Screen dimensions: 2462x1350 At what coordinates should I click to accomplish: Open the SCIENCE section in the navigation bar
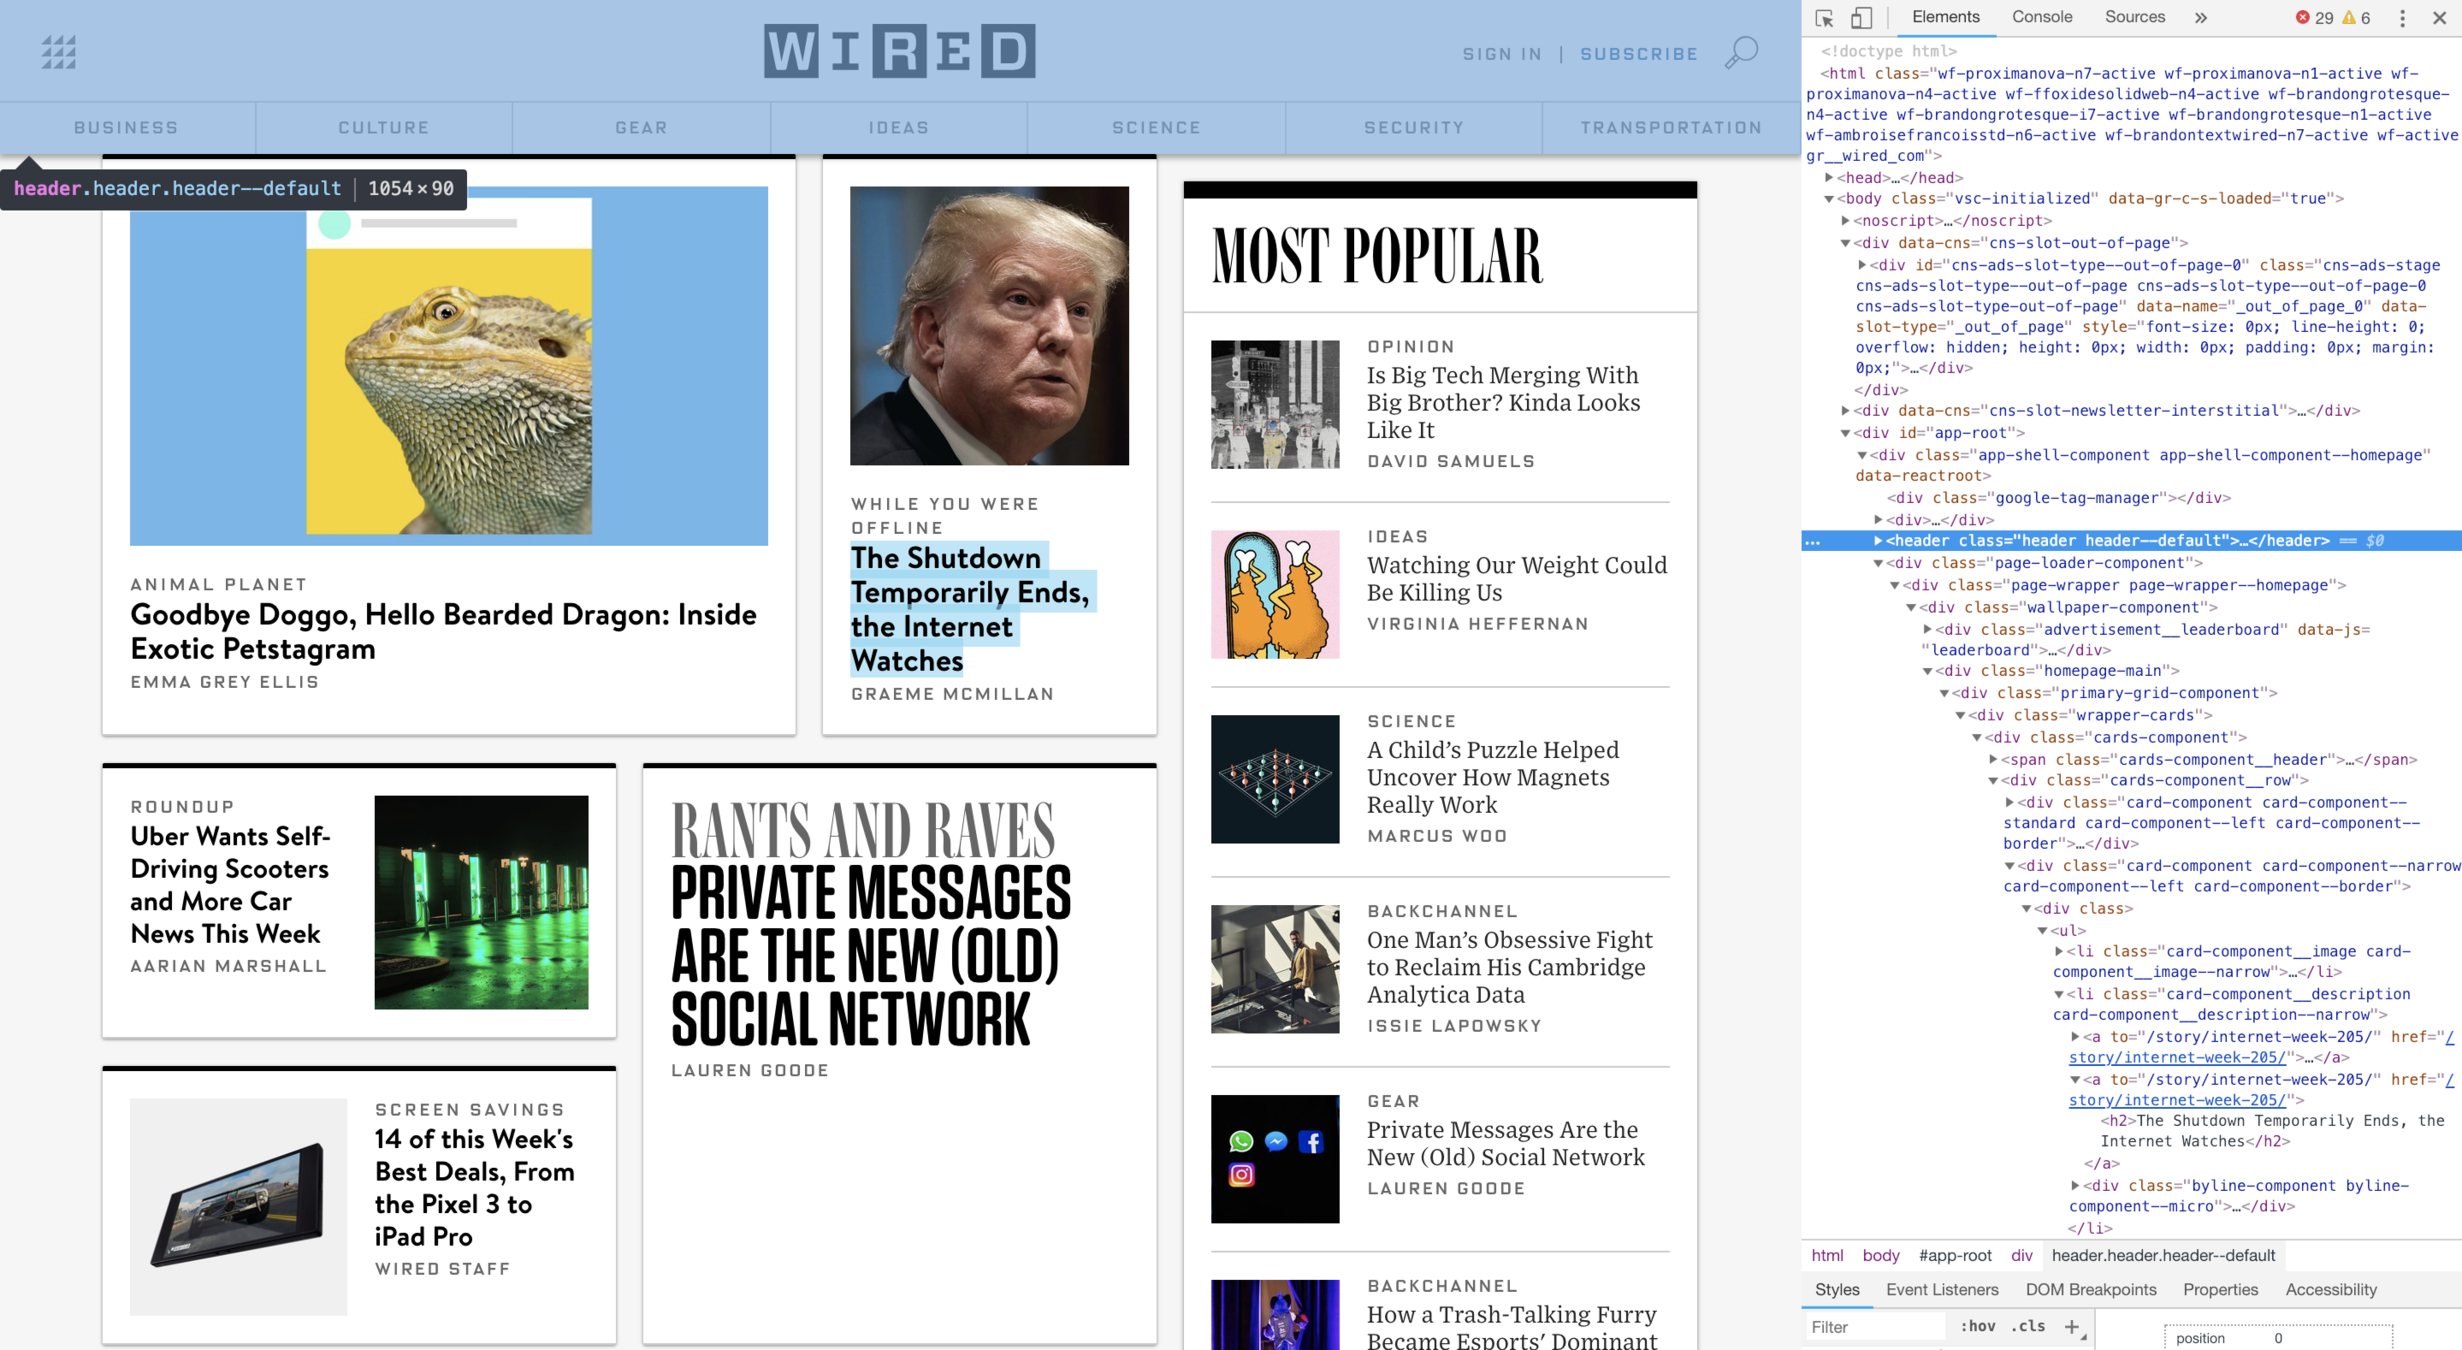[x=1156, y=127]
